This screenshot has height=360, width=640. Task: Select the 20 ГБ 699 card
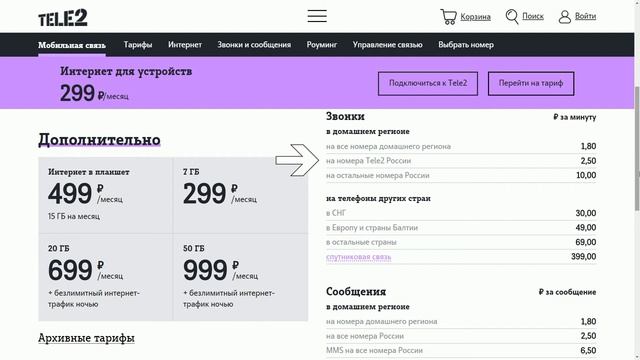pos(106,277)
